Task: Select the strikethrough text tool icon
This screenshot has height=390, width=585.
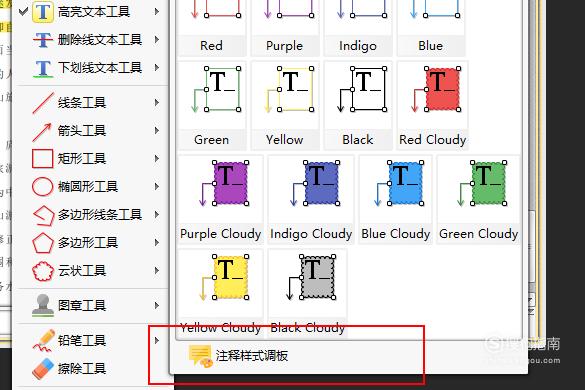Action: pos(43,40)
